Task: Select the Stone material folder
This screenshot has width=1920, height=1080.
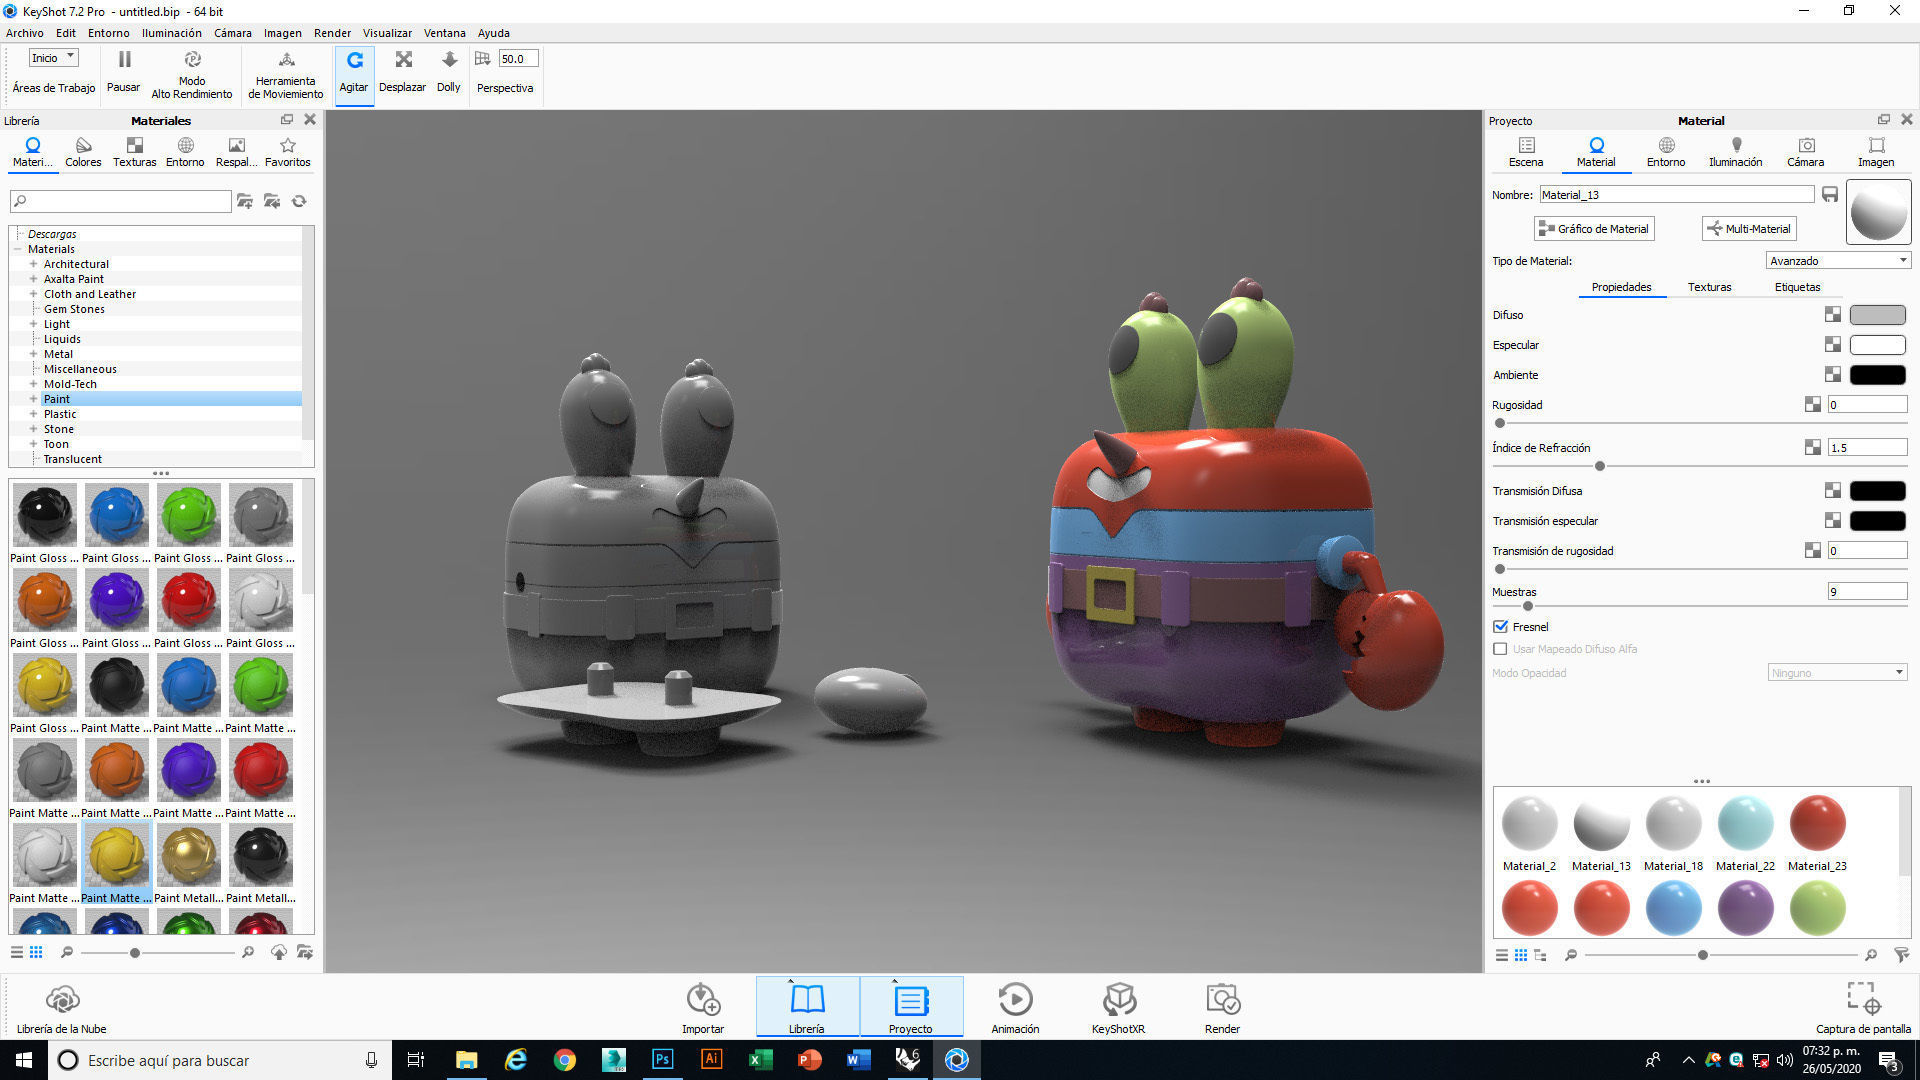Action: tap(58, 429)
